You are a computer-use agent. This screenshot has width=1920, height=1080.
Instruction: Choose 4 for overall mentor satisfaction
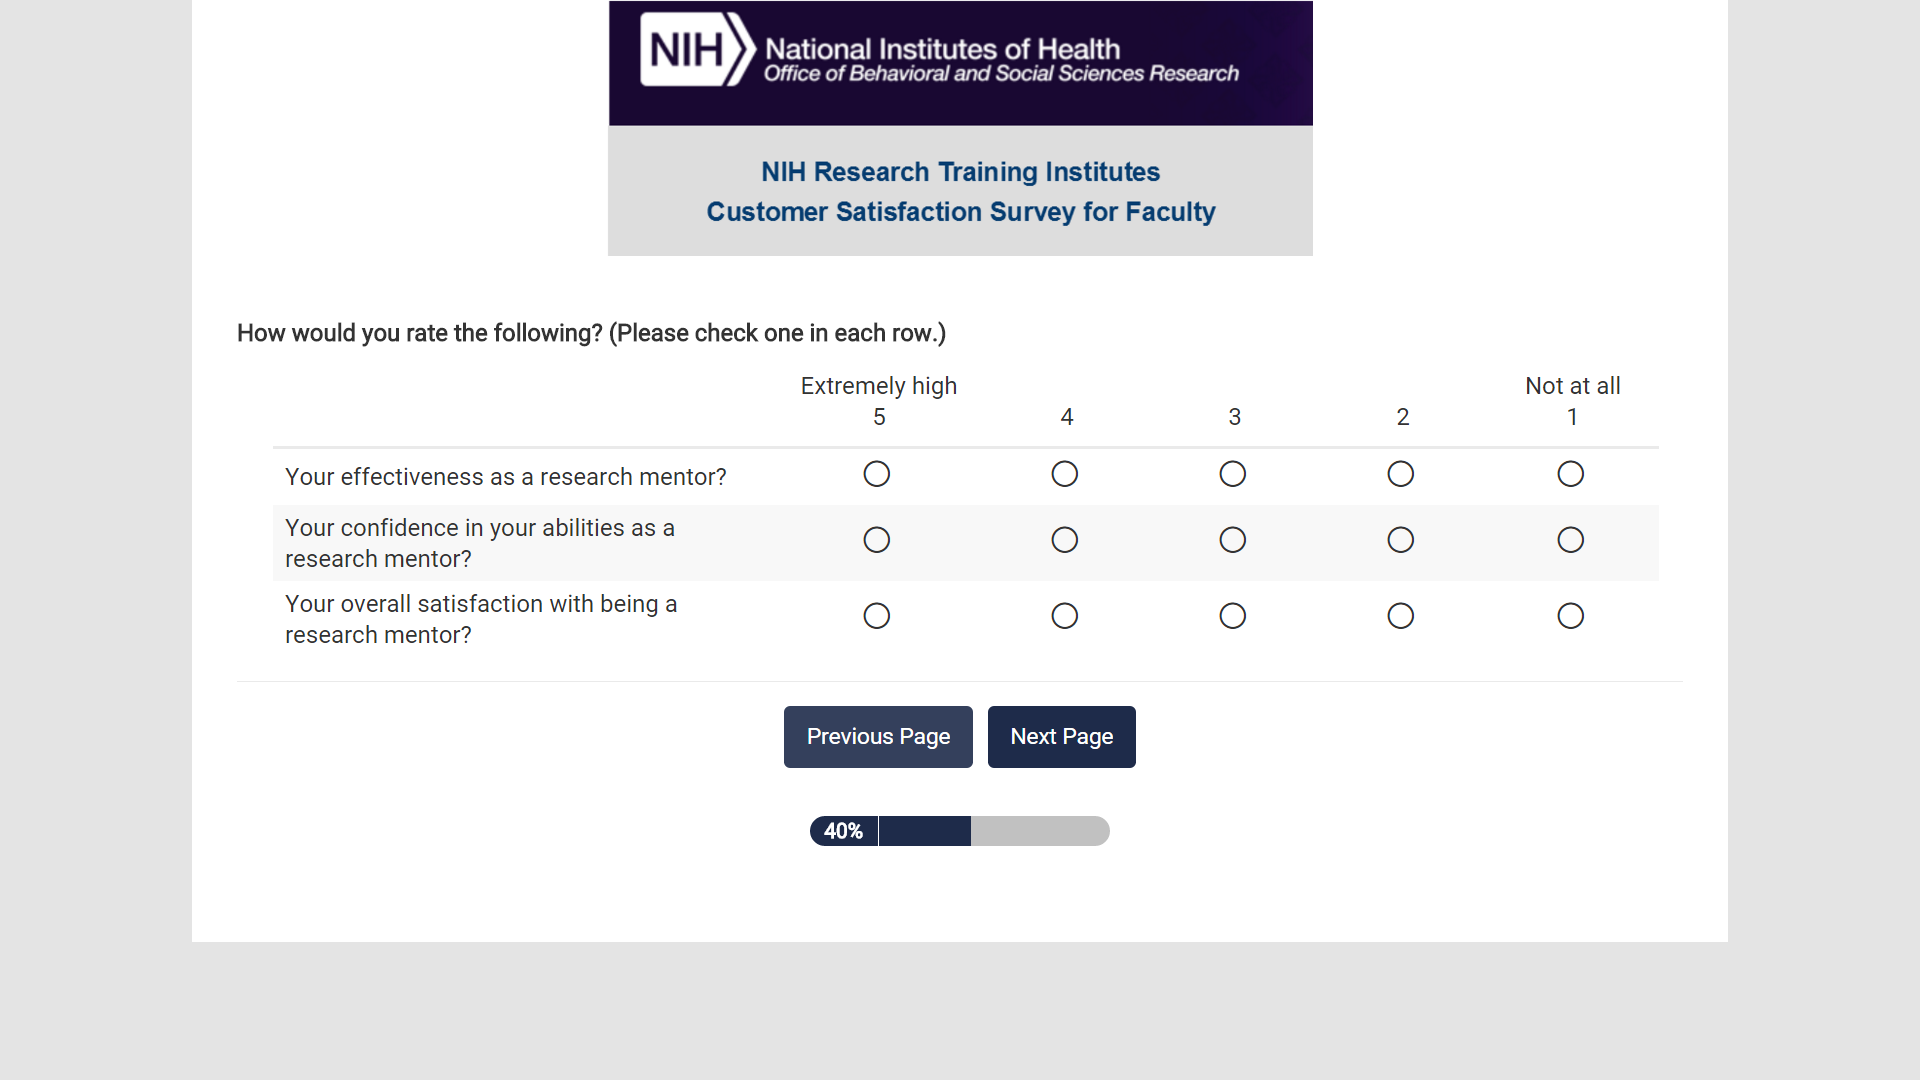[1065, 616]
